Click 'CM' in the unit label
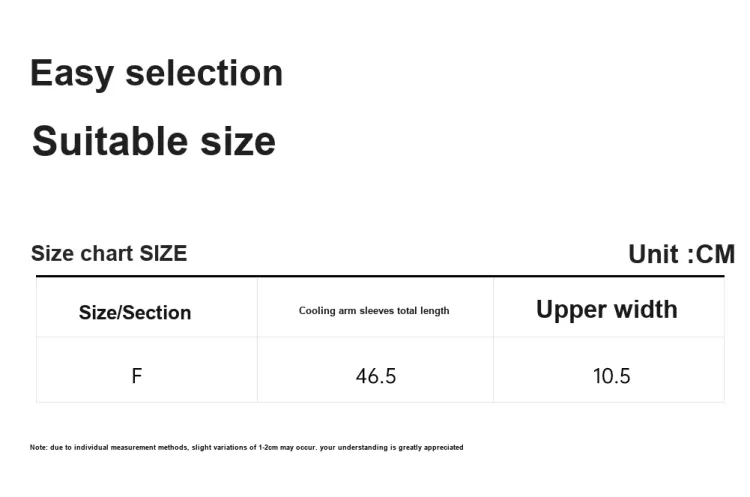The image size is (750, 497). [715, 254]
